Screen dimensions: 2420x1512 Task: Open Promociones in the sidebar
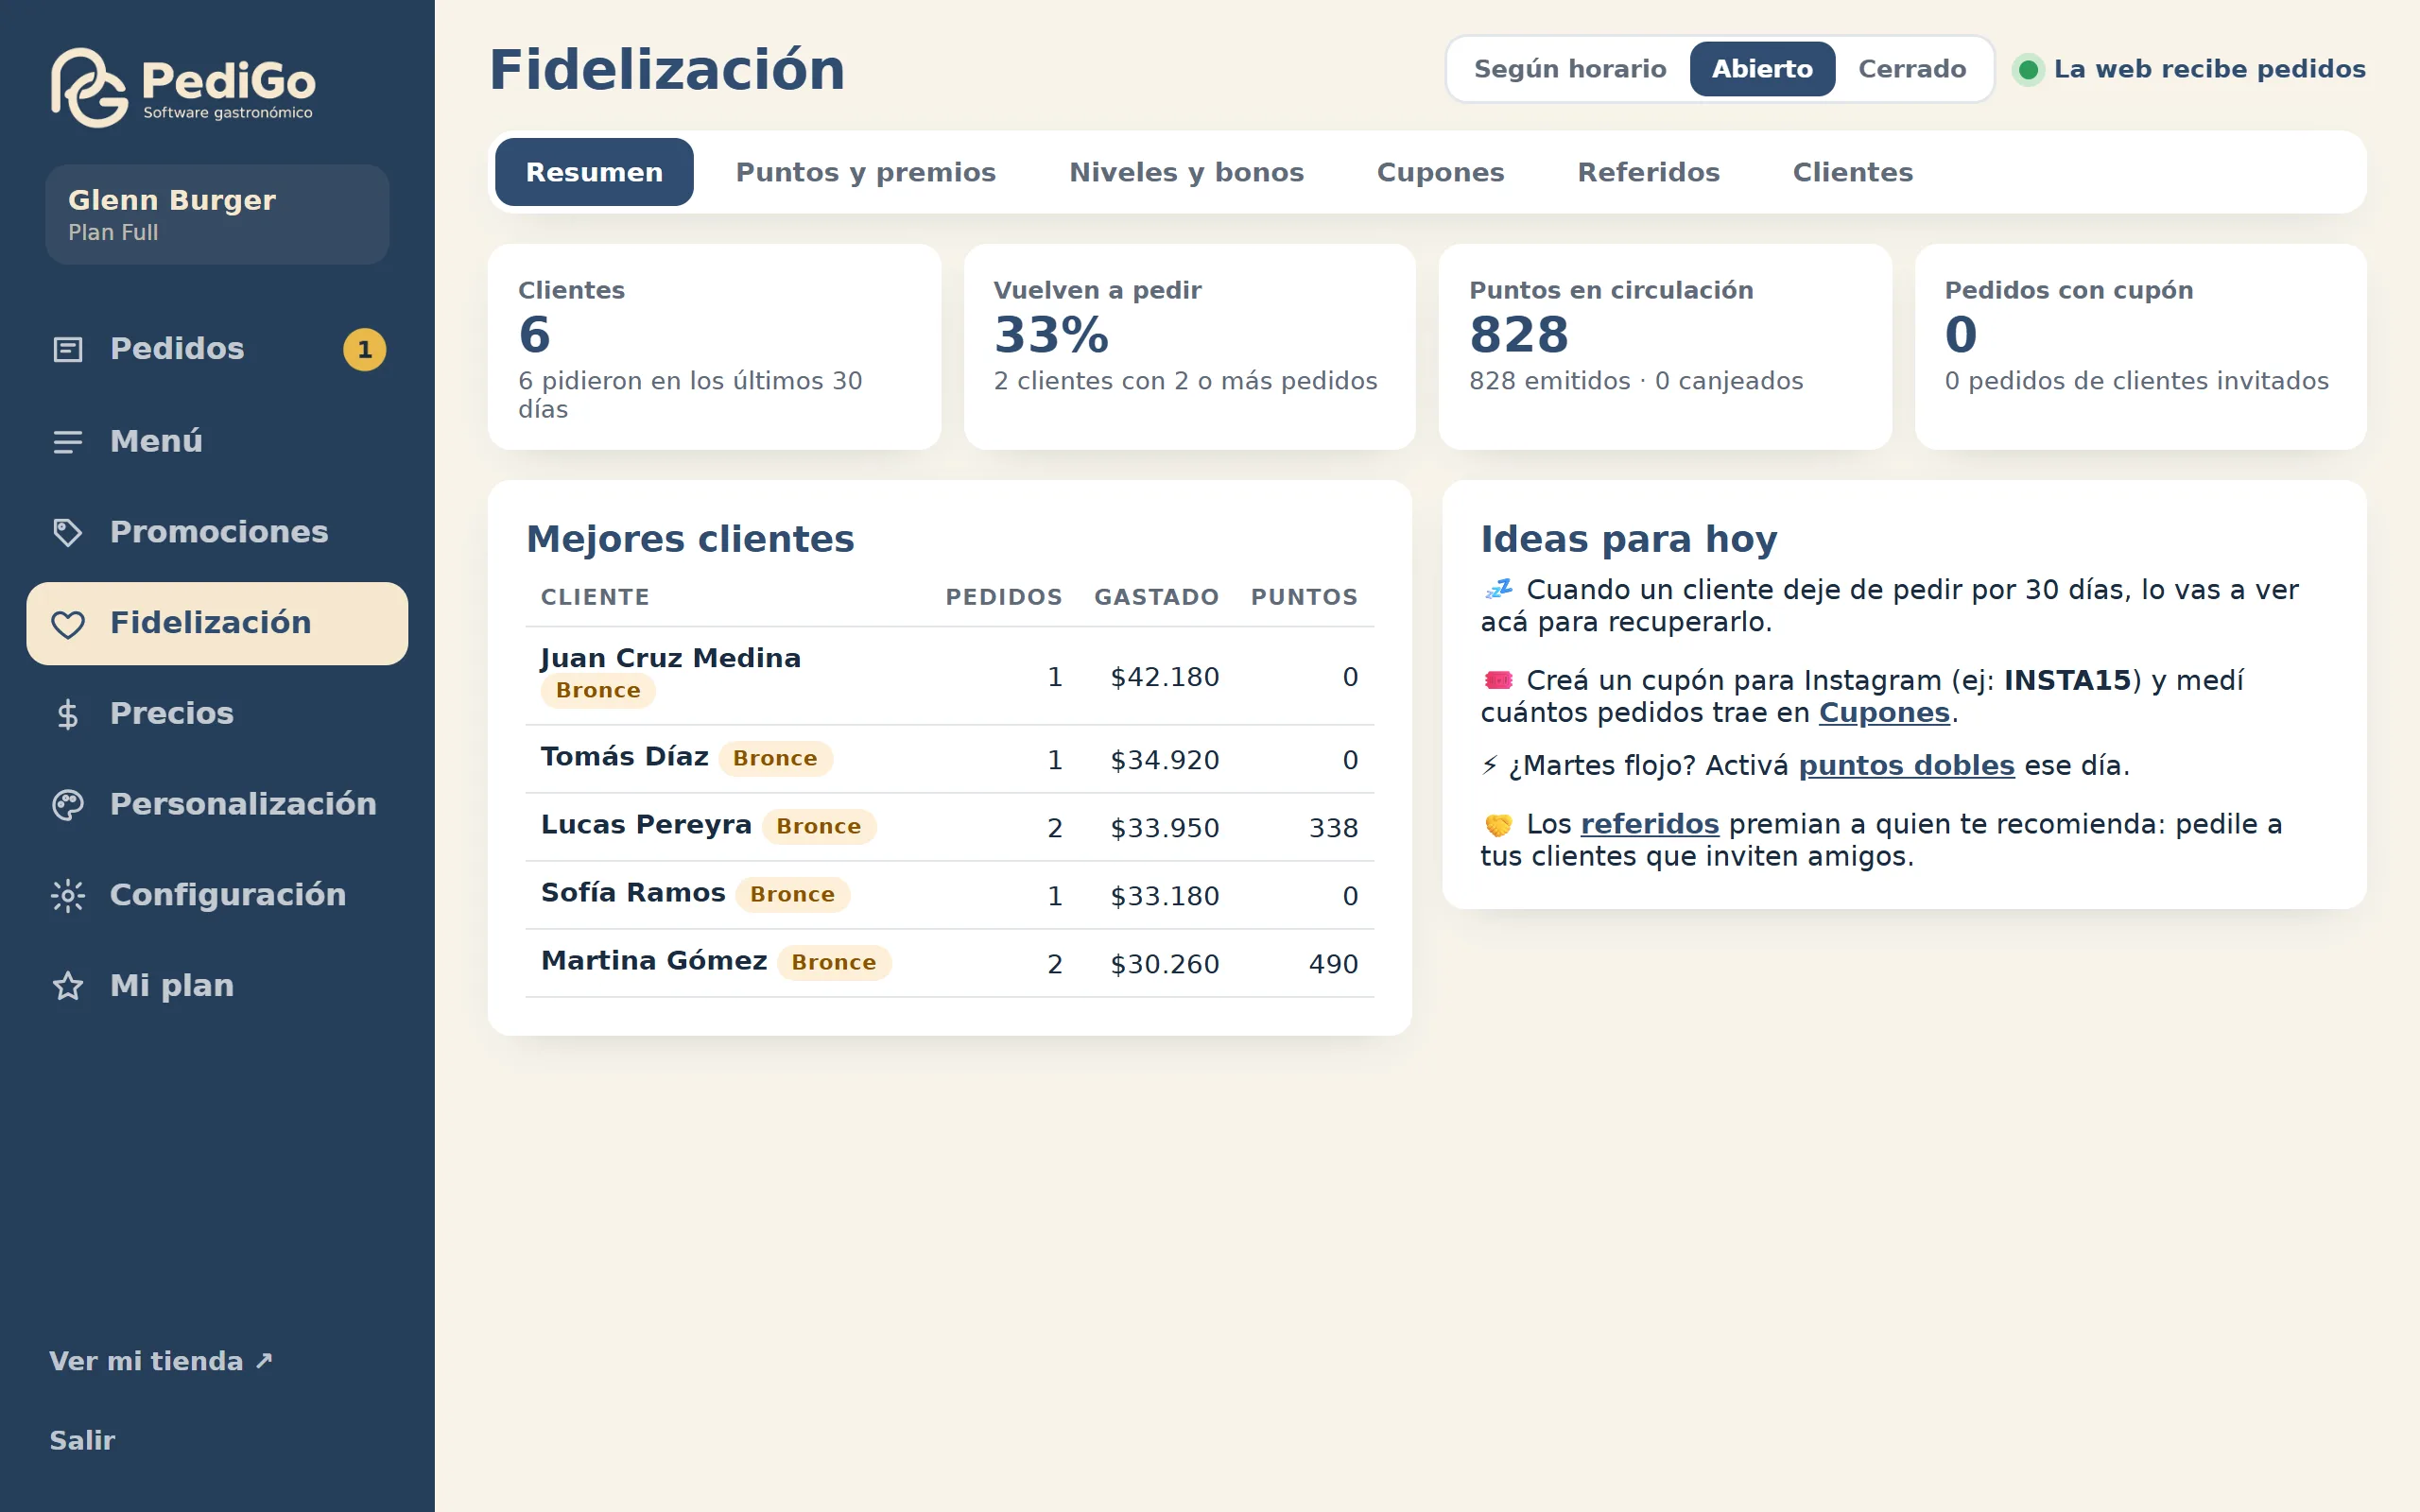(x=217, y=532)
